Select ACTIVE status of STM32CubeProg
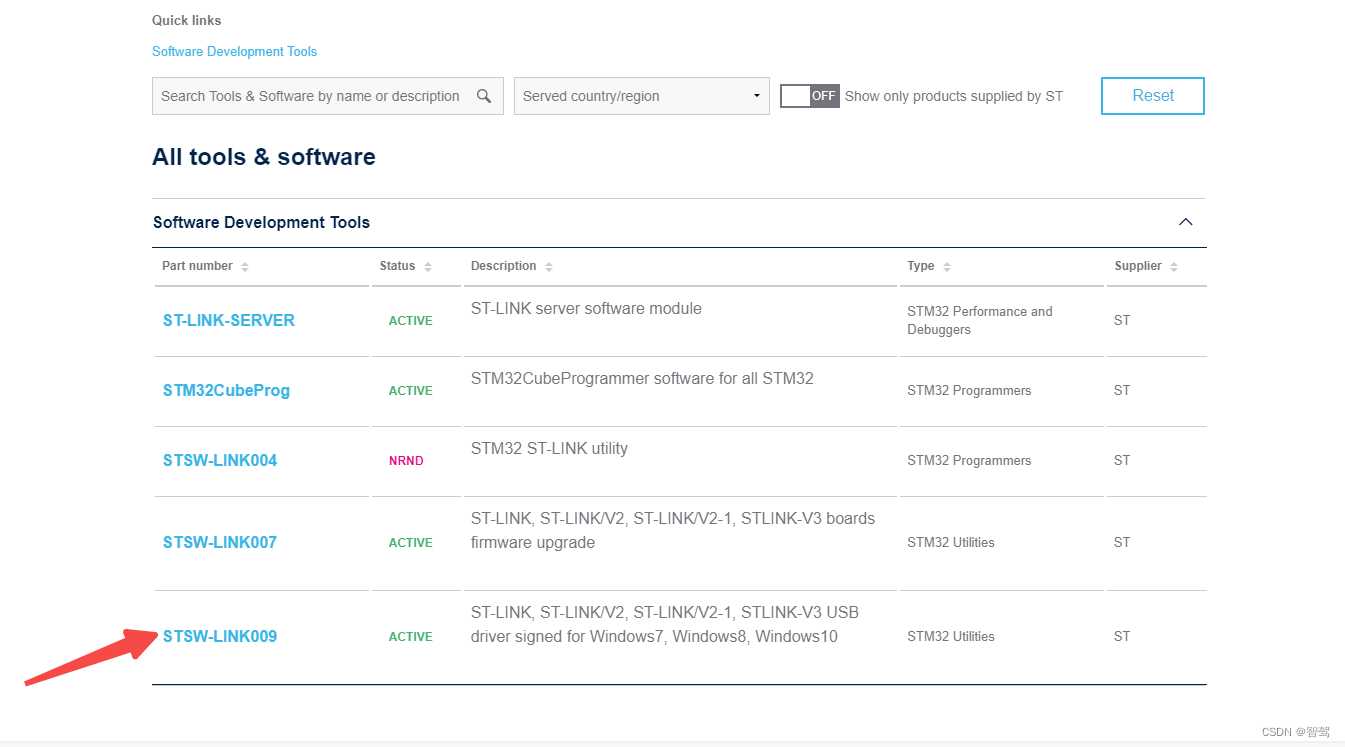The image size is (1345, 747). pos(410,391)
